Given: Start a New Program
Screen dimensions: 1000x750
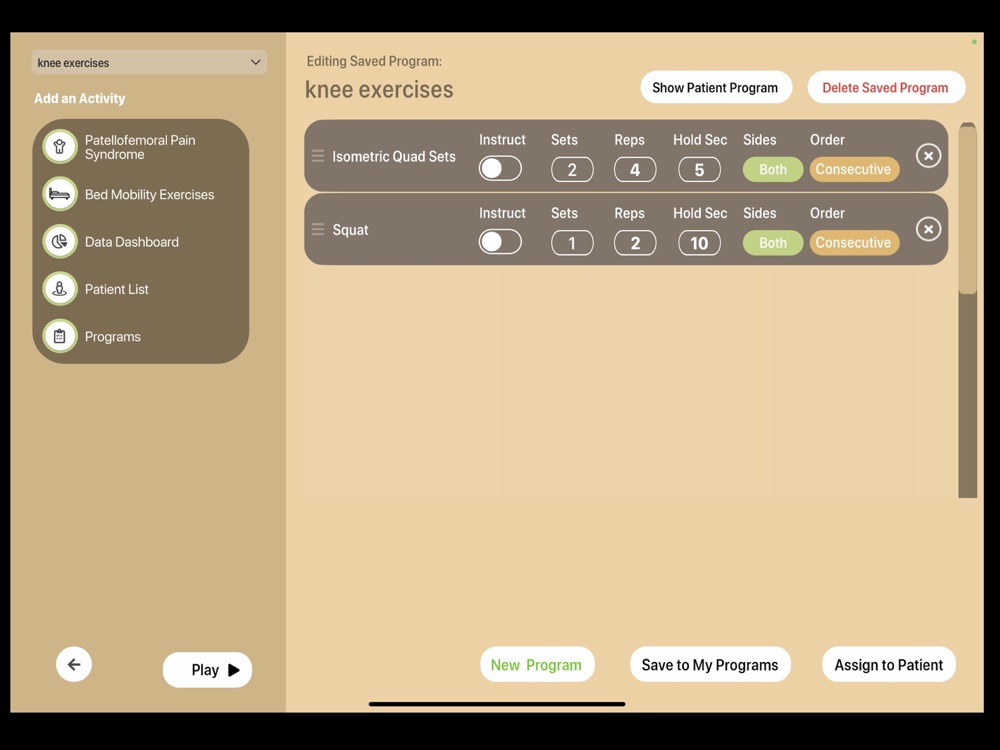Looking at the screenshot, I should click(537, 665).
